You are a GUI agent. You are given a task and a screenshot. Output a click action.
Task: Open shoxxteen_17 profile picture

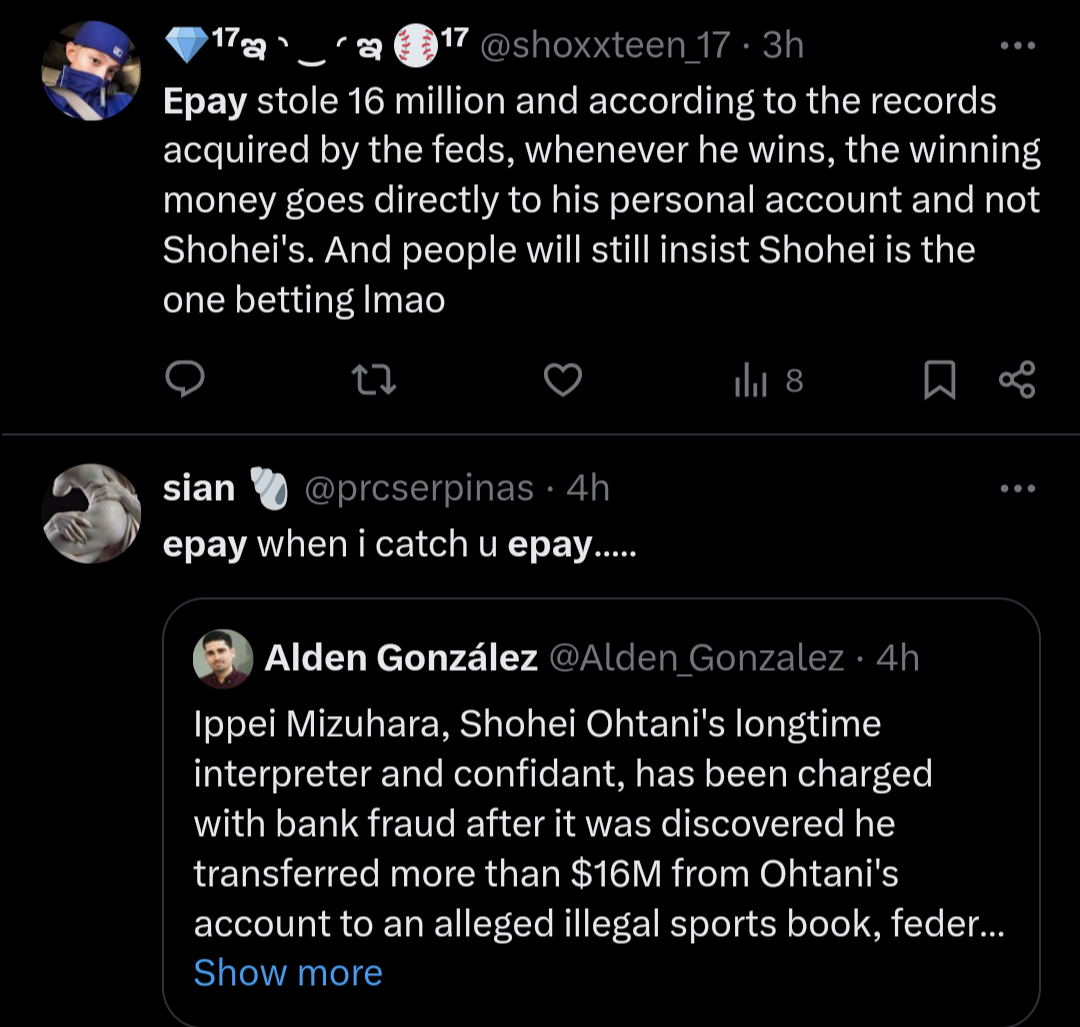[x=91, y=71]
